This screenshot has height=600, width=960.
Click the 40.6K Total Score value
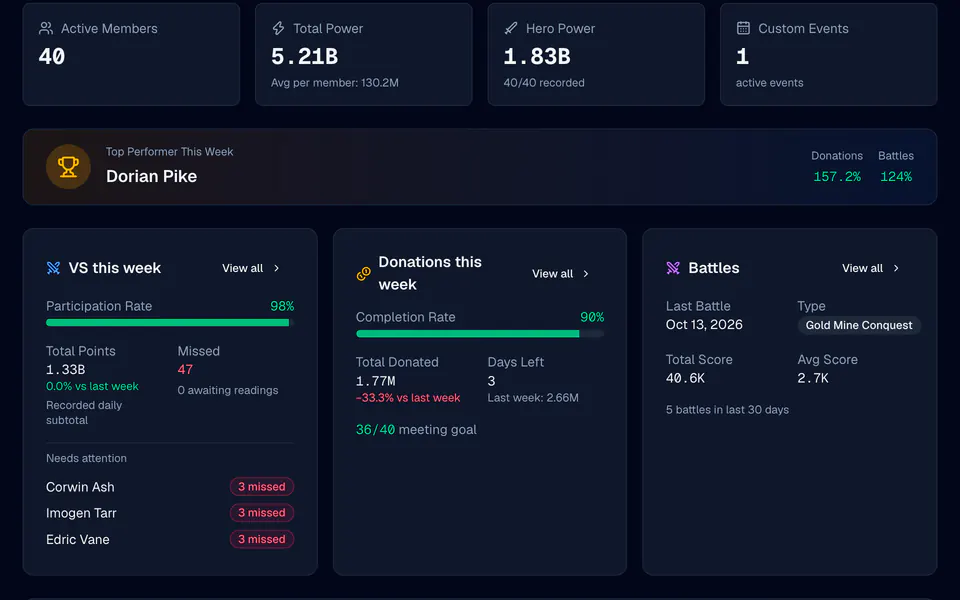(x=685, y=378)
